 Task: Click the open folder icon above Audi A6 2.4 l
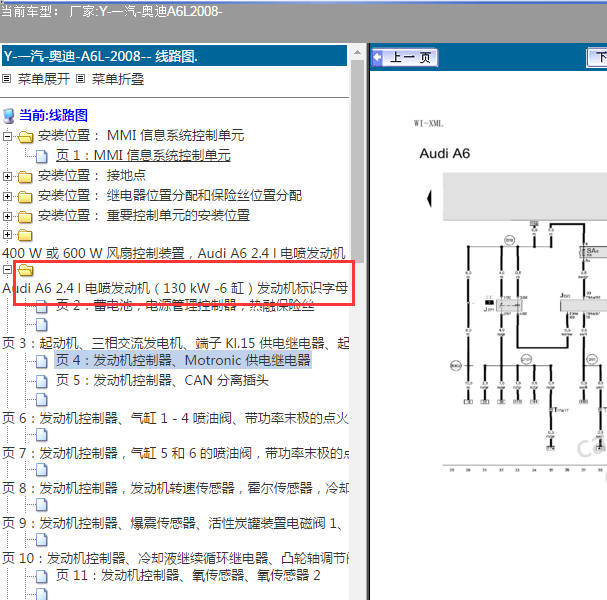[25, 270]
